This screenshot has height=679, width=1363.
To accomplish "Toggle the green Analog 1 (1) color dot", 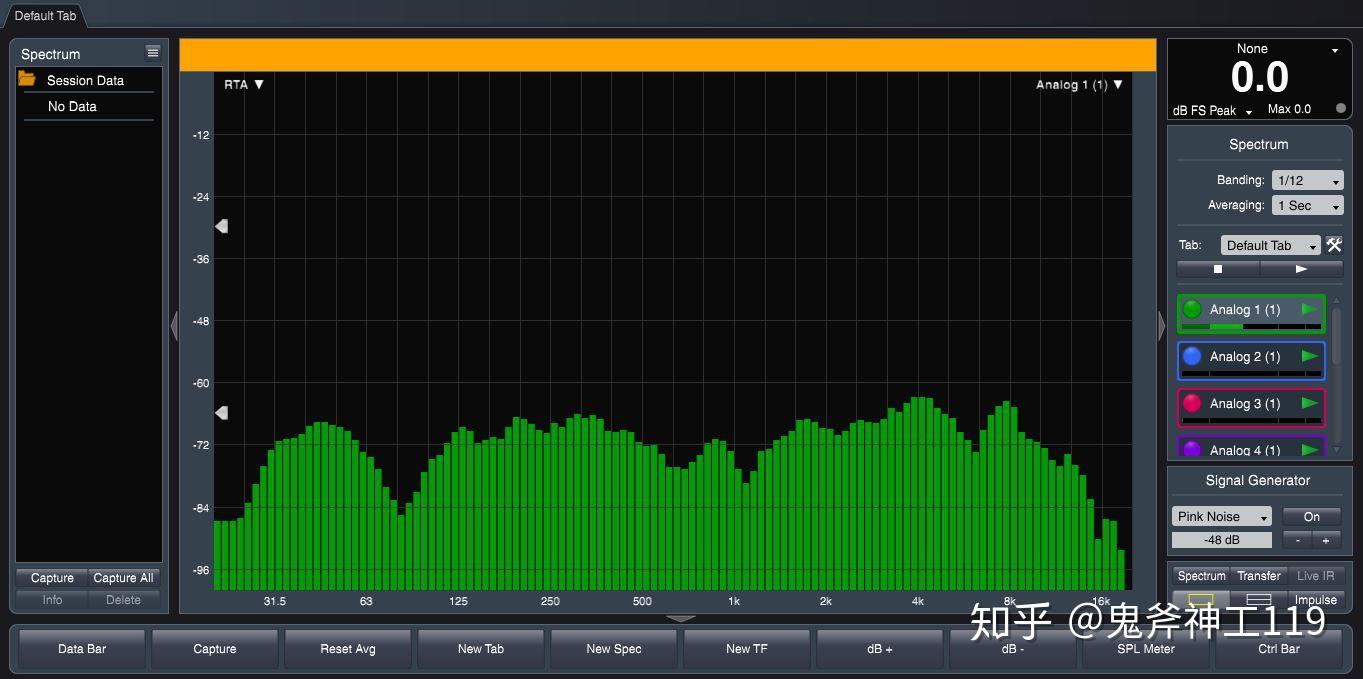I will [x=1192, y=309].
